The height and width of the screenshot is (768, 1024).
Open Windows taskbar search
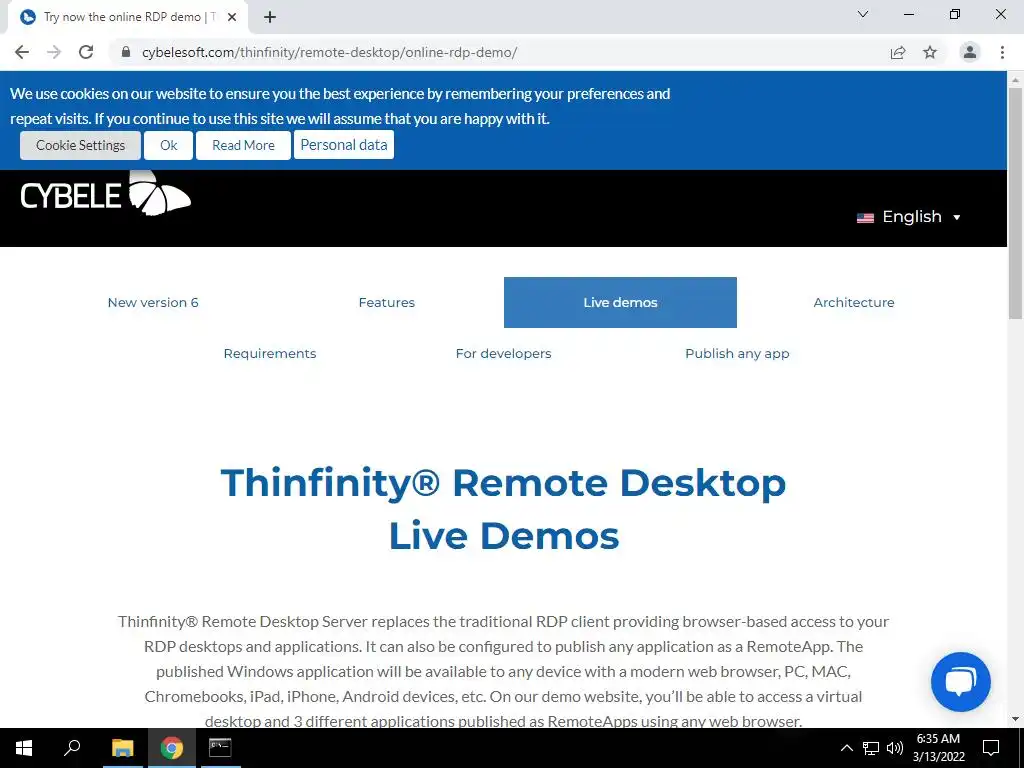pos(72,748)
